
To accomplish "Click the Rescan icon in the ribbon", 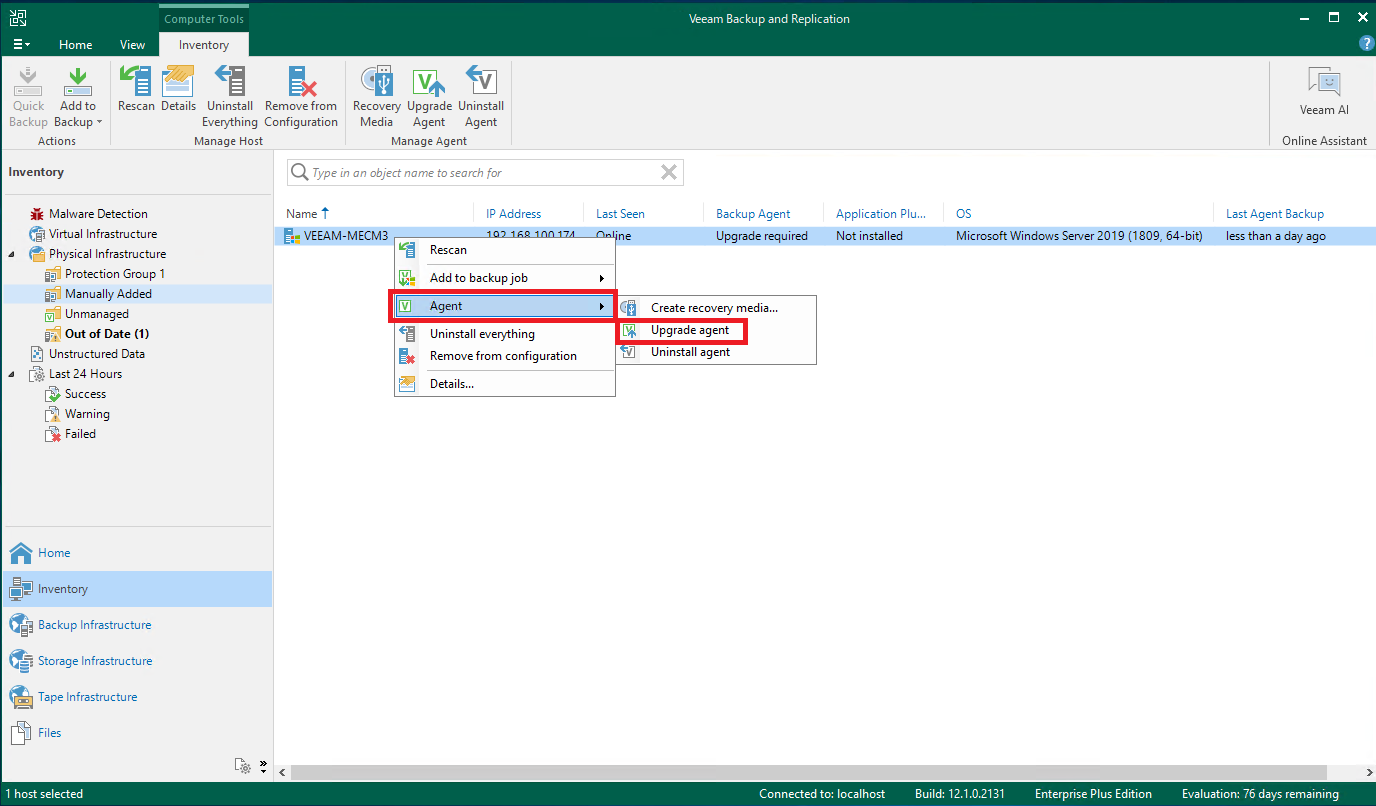I will pos(136,96).
